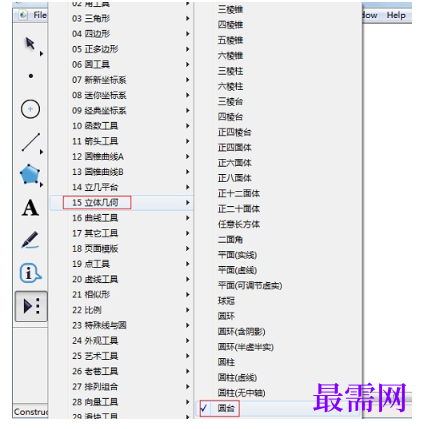Select the Compass circle tool

30,109
